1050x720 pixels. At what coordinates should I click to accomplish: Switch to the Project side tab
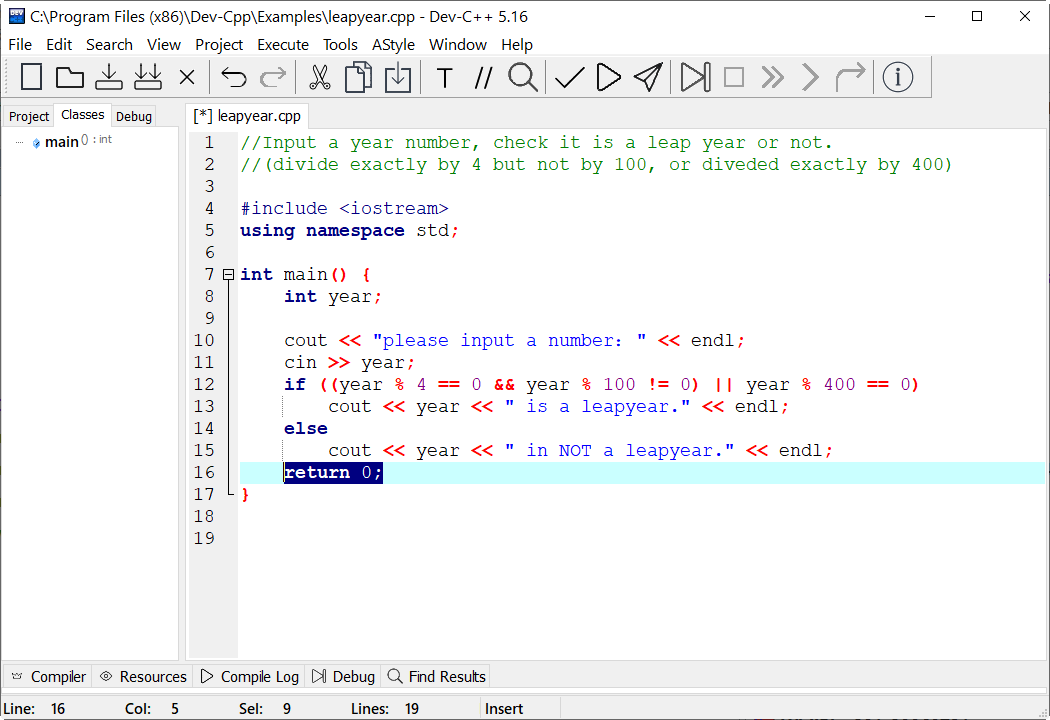point(29,116)
